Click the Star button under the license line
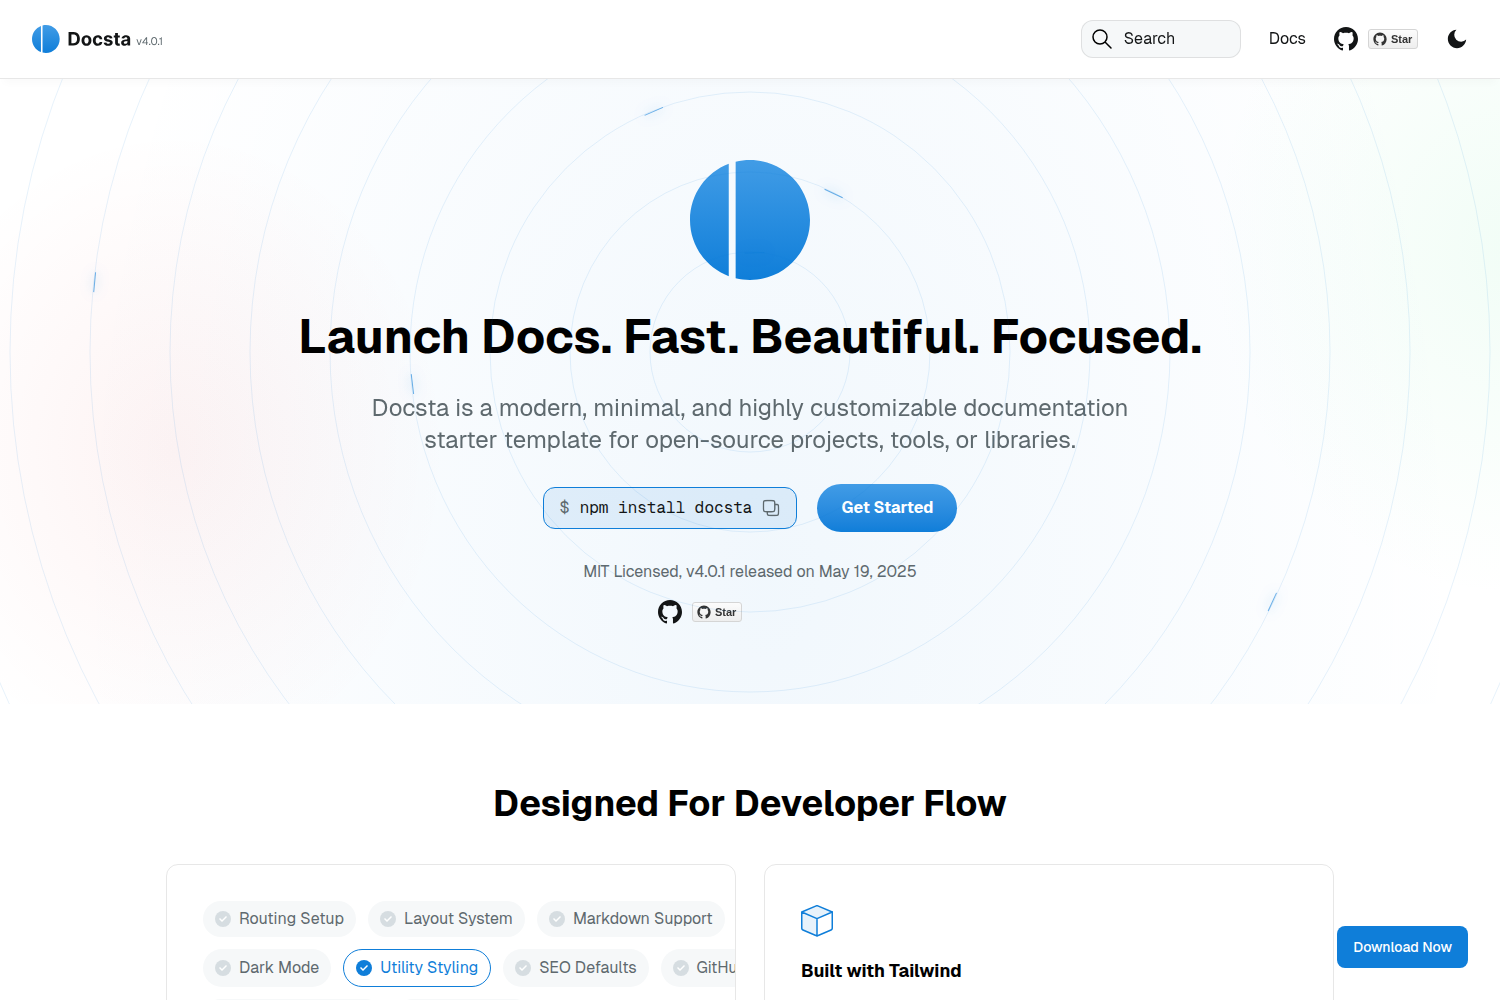This screenshot has width=1500, height=1000. click(717, 612)
